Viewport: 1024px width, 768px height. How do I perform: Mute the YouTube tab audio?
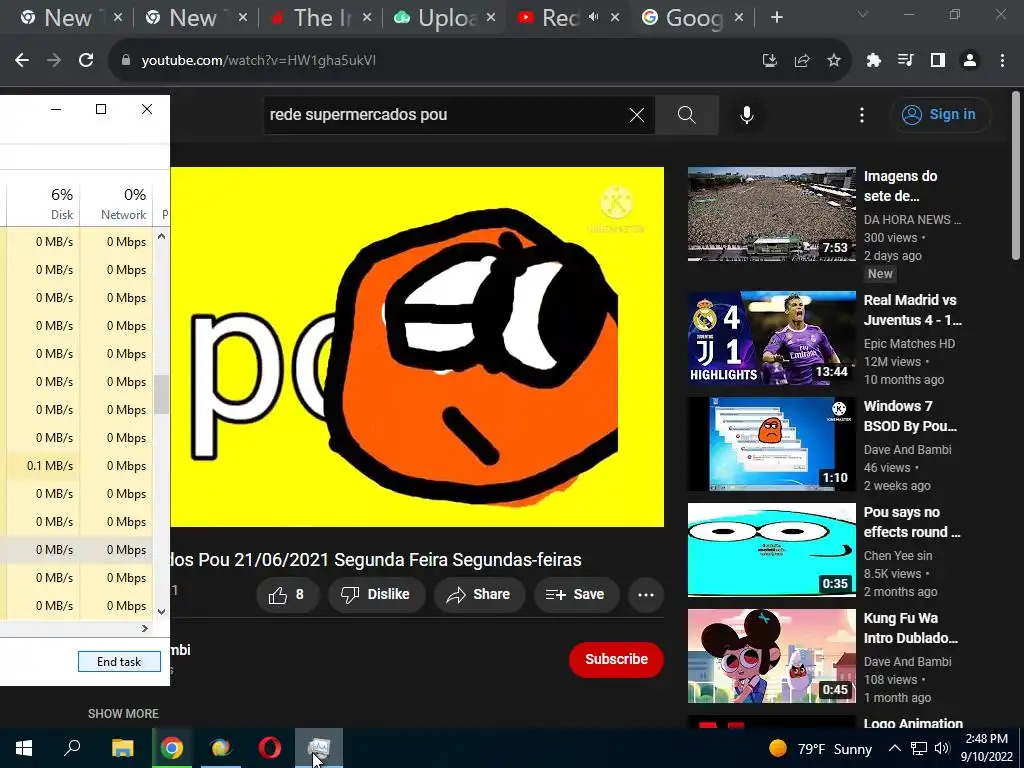coord(593,17)
